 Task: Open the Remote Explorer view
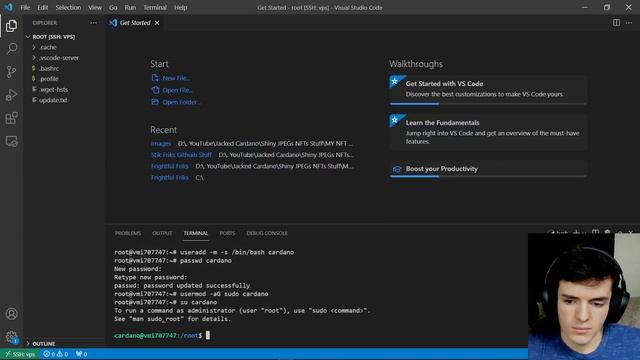(x=11, y=141)
